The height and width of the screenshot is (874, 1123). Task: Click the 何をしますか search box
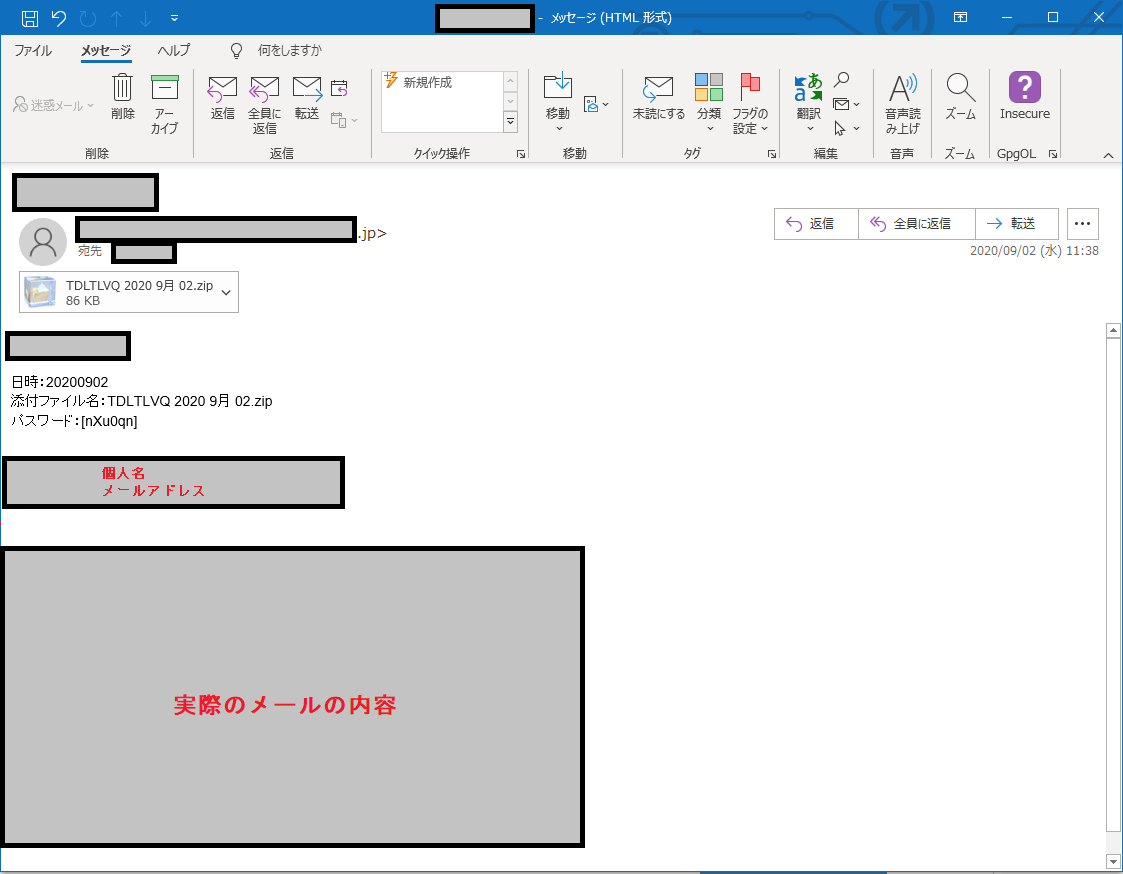(289, 50)
